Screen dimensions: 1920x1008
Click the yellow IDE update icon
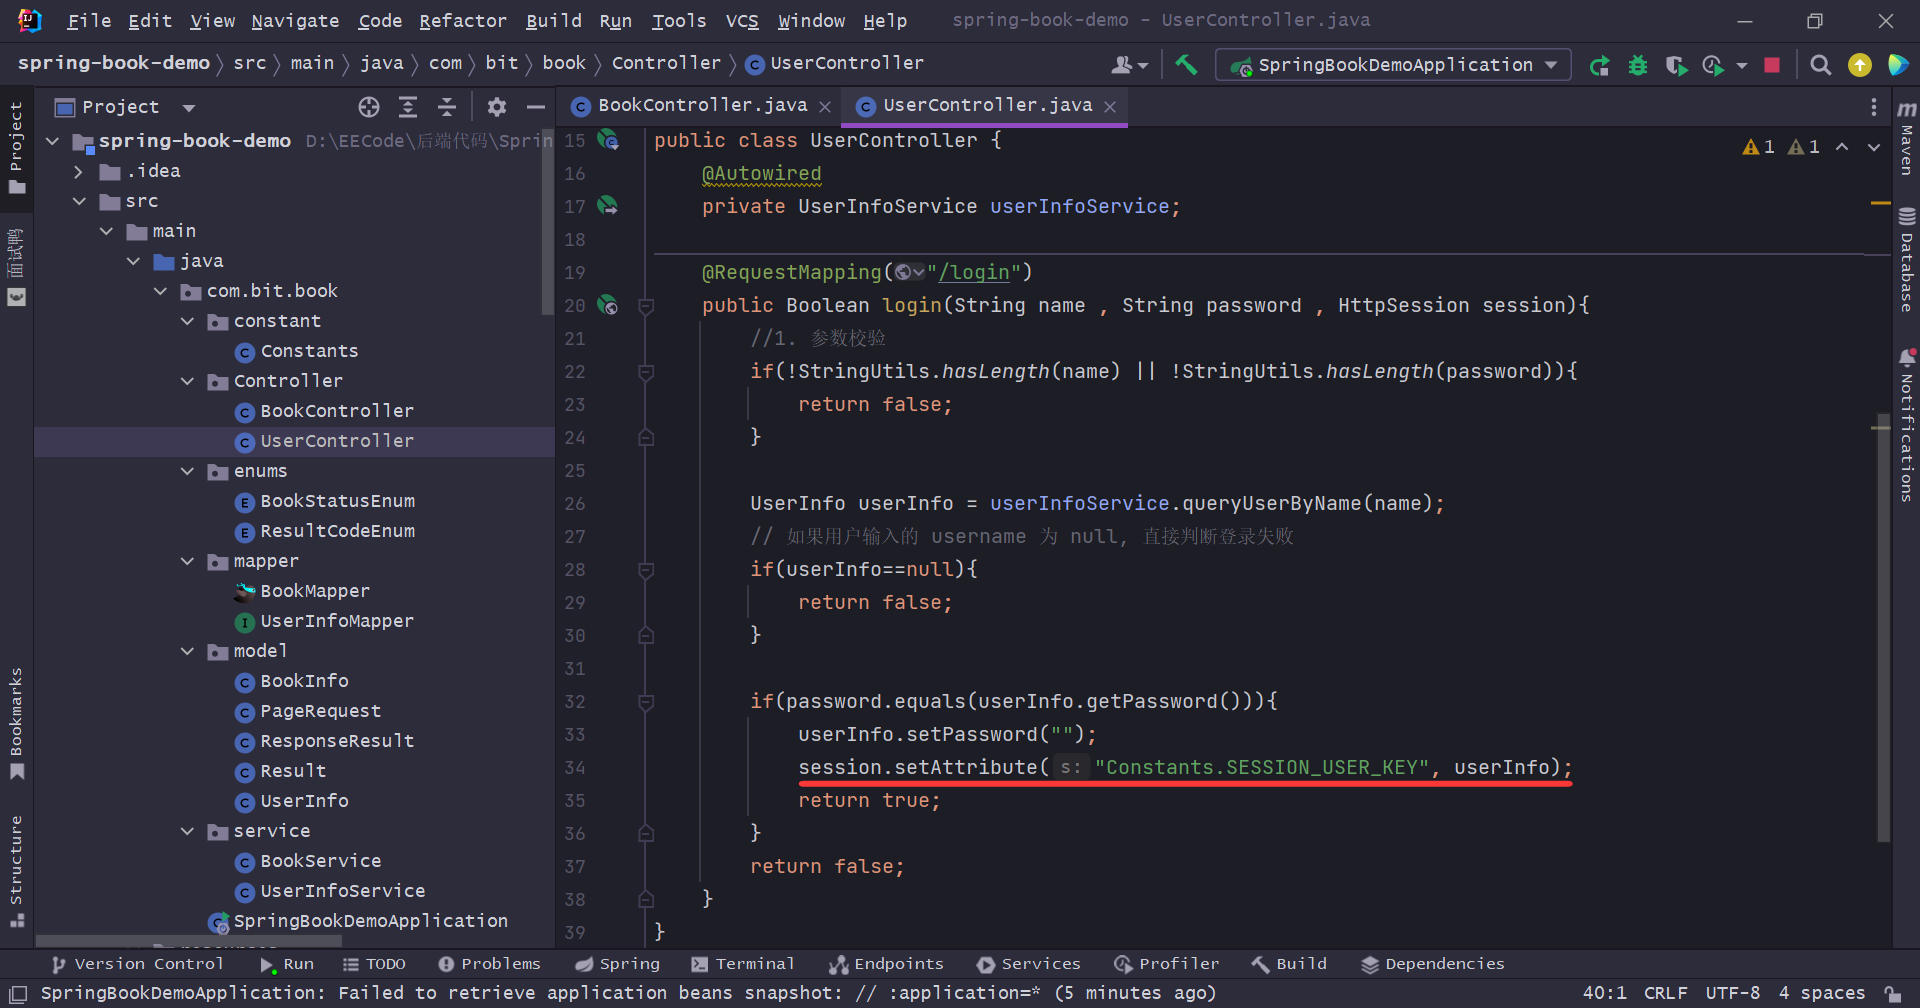pyautogui.click(x=1860, y=65)
